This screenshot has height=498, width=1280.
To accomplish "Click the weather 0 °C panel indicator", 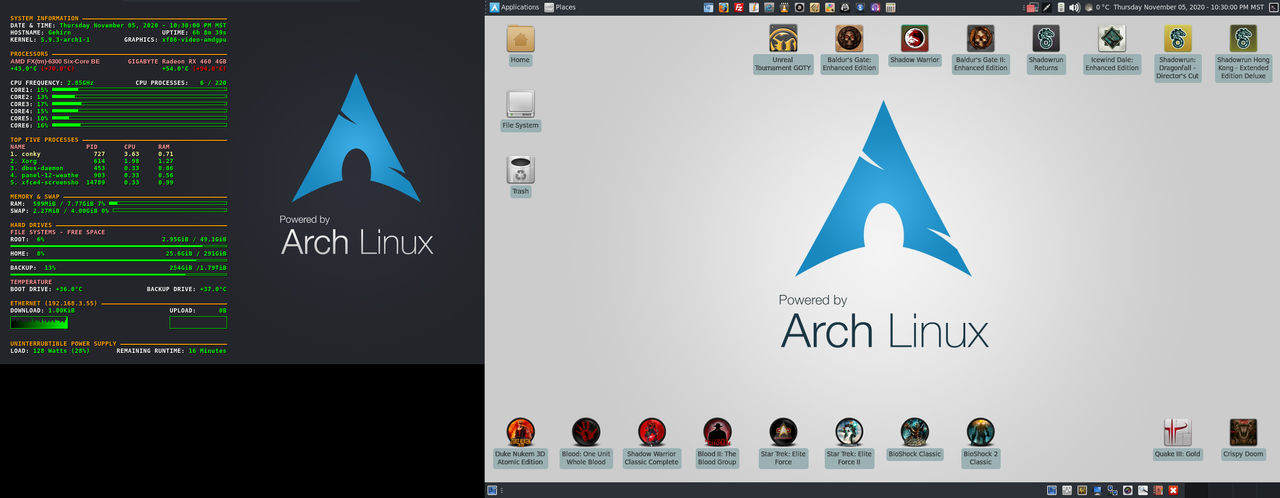I will (1096, 7).
